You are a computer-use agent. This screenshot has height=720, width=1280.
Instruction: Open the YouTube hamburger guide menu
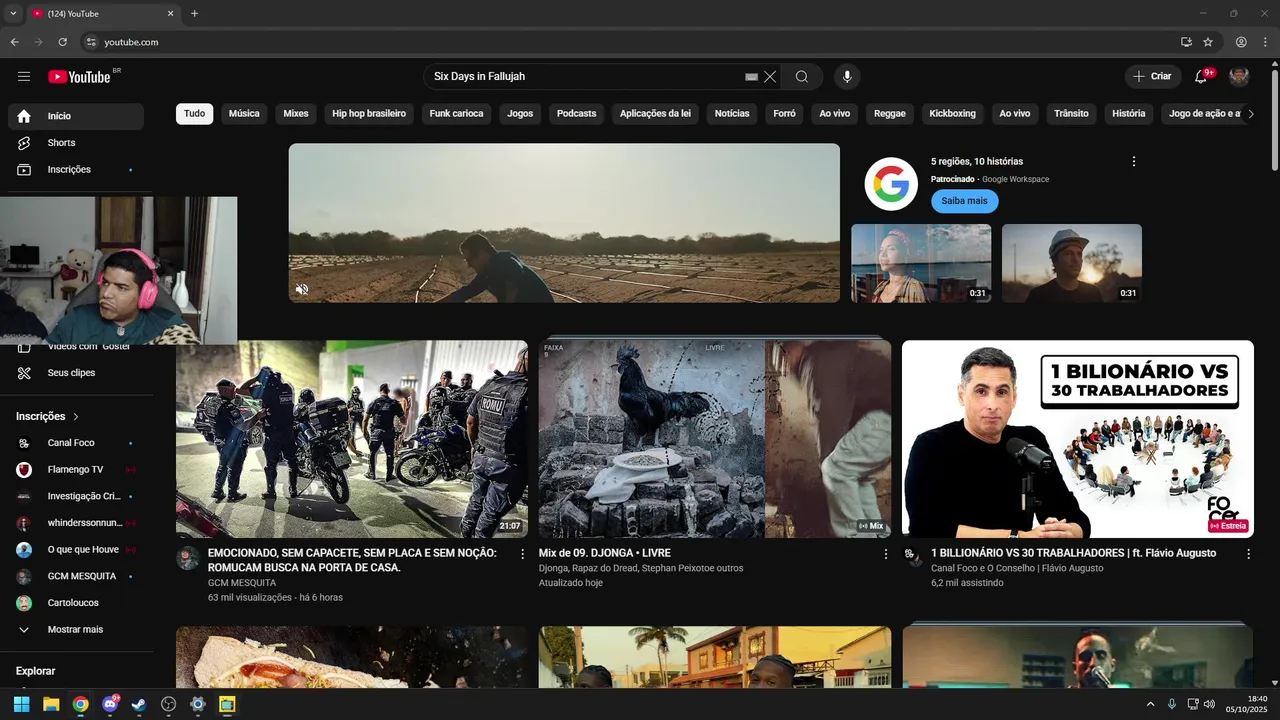[x=24, y=76]
